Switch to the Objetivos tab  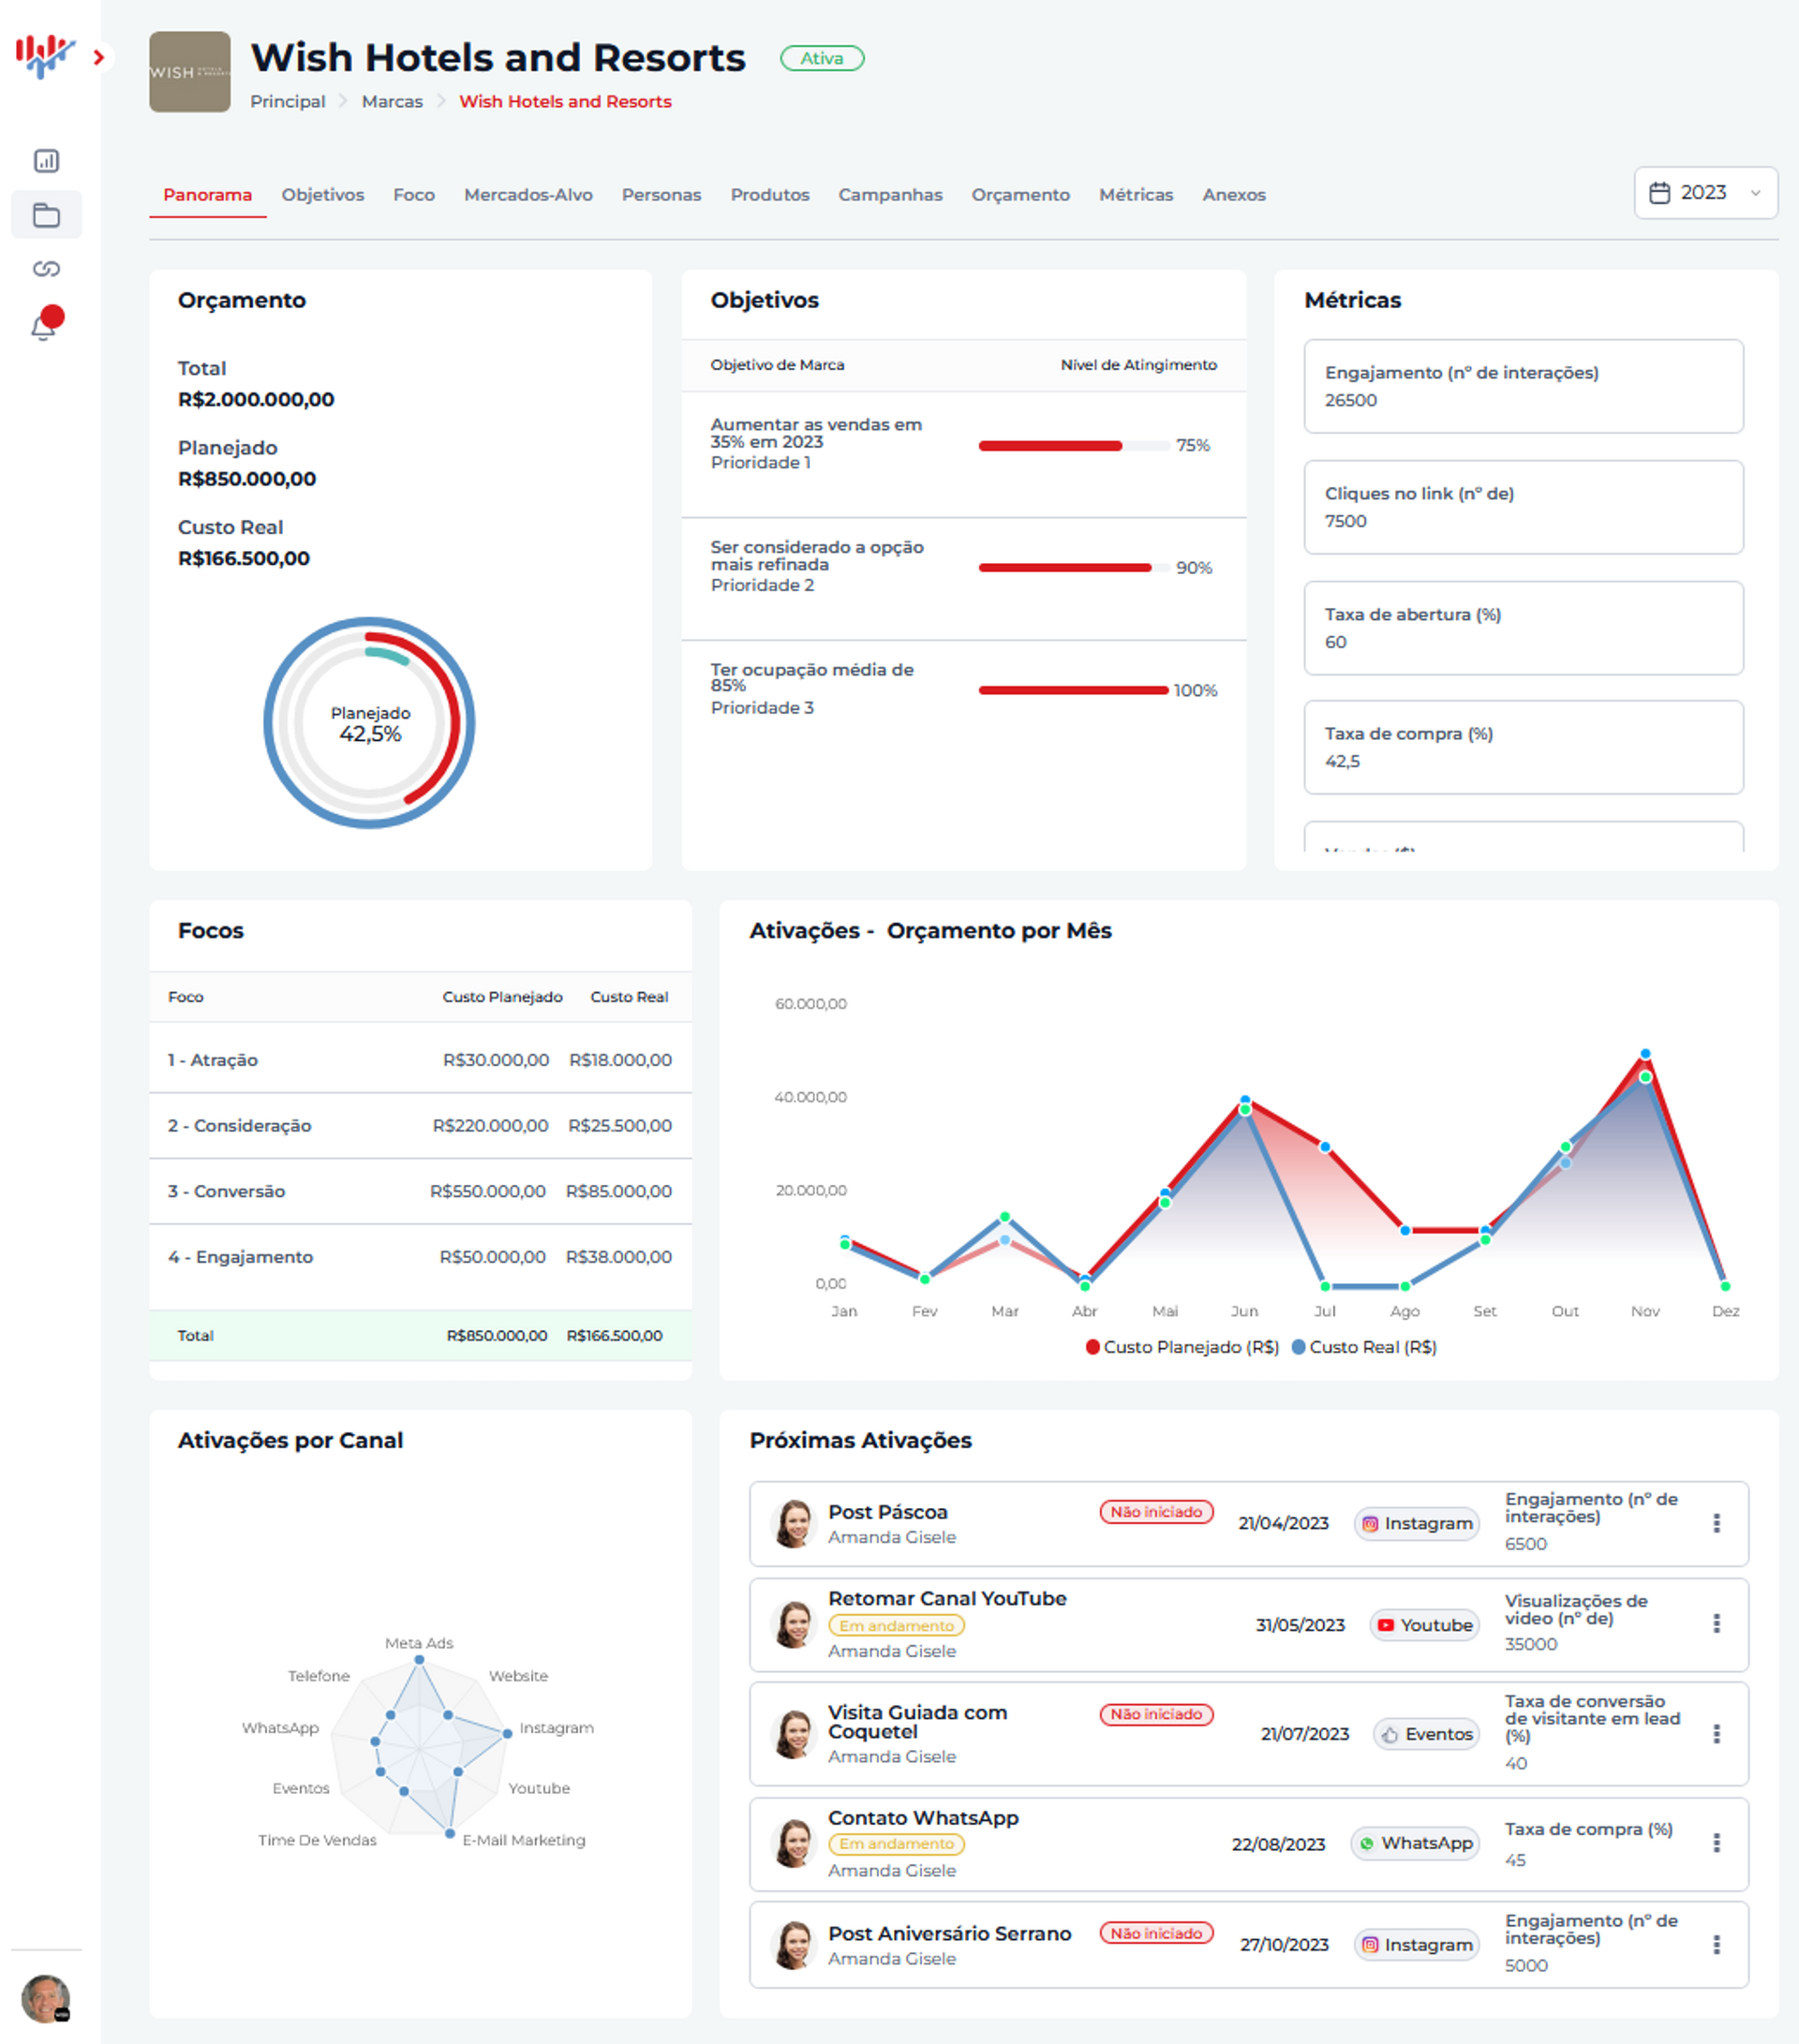point(323,195)
